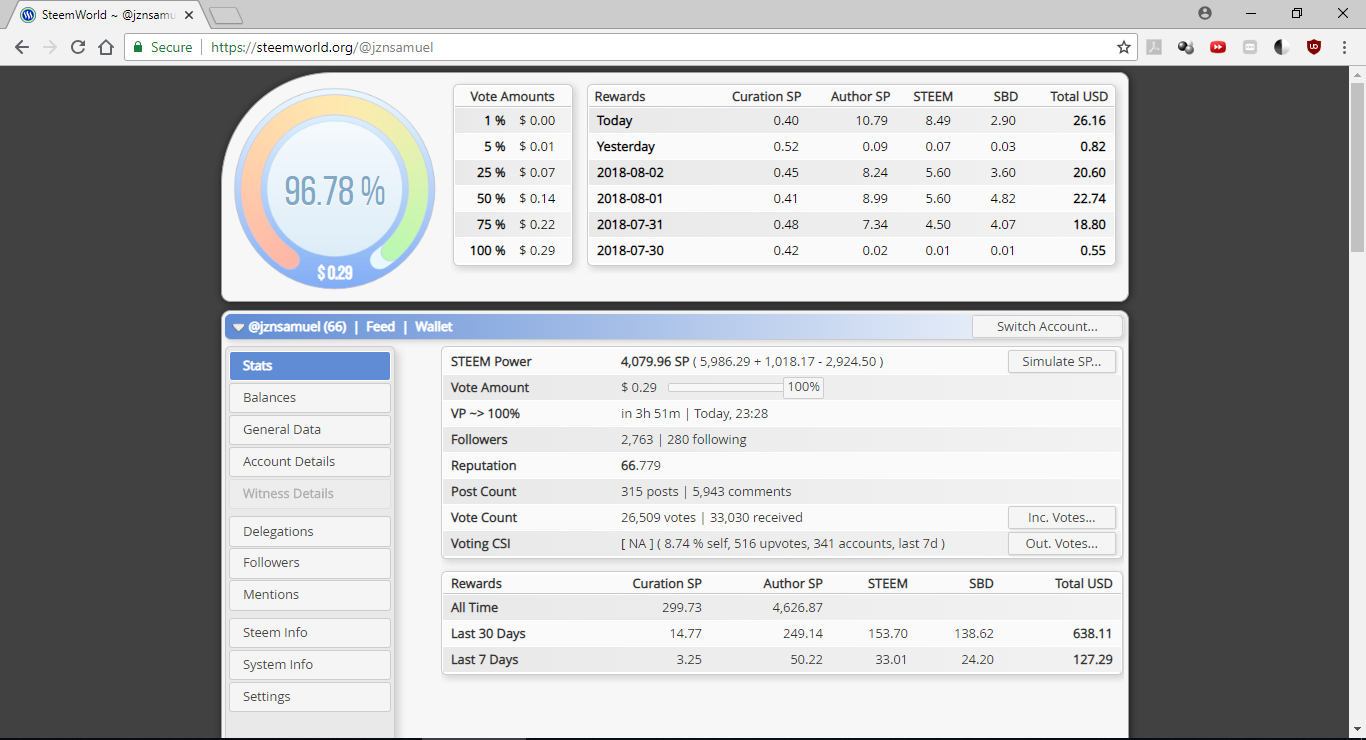The image size is (1366, 740).
Task: Collapse the @jznsamuel account section arrow
Action: pos(238,327)
